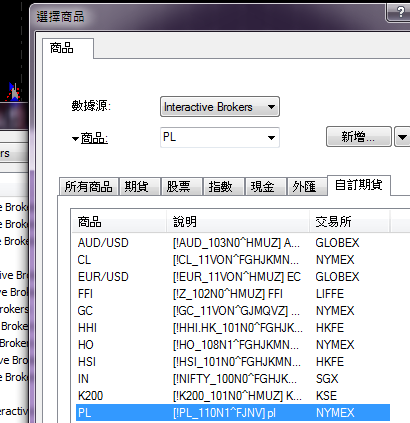
Task: Expand the PL symbol combo box arrow
Action: (x=271, y=137)
